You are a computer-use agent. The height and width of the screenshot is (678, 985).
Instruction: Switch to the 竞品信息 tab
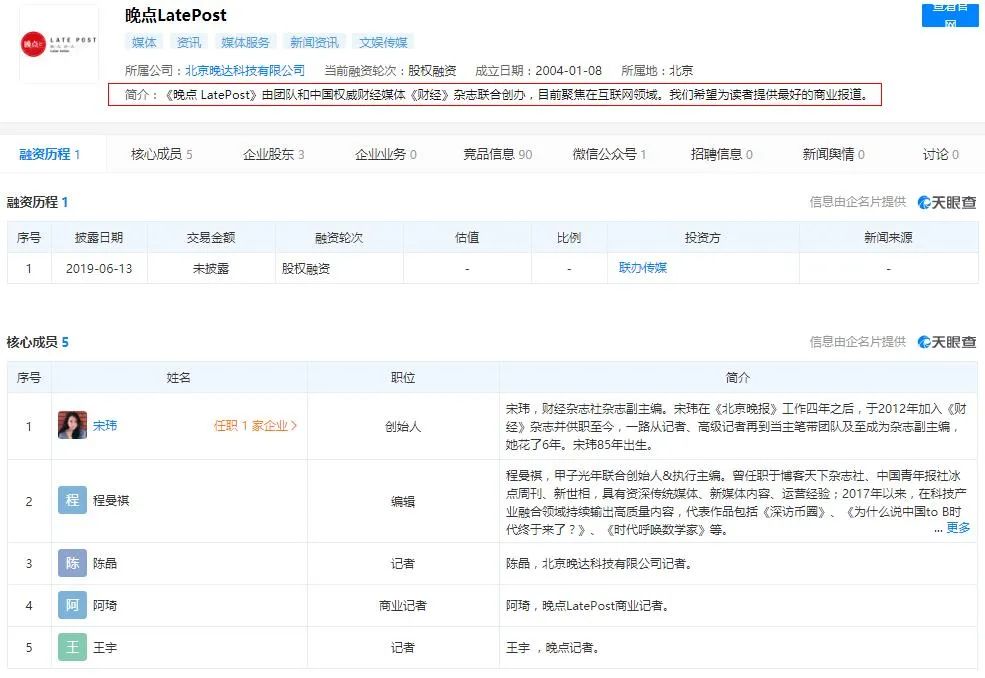click(498, 154)
